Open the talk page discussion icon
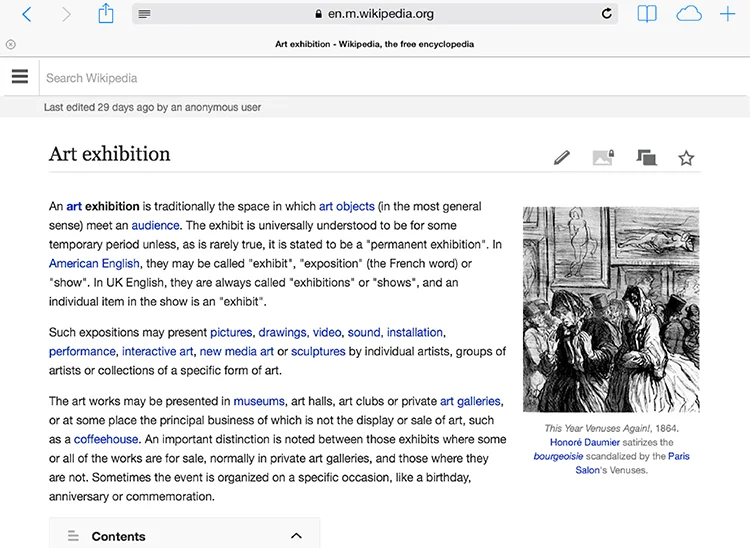 646,157
